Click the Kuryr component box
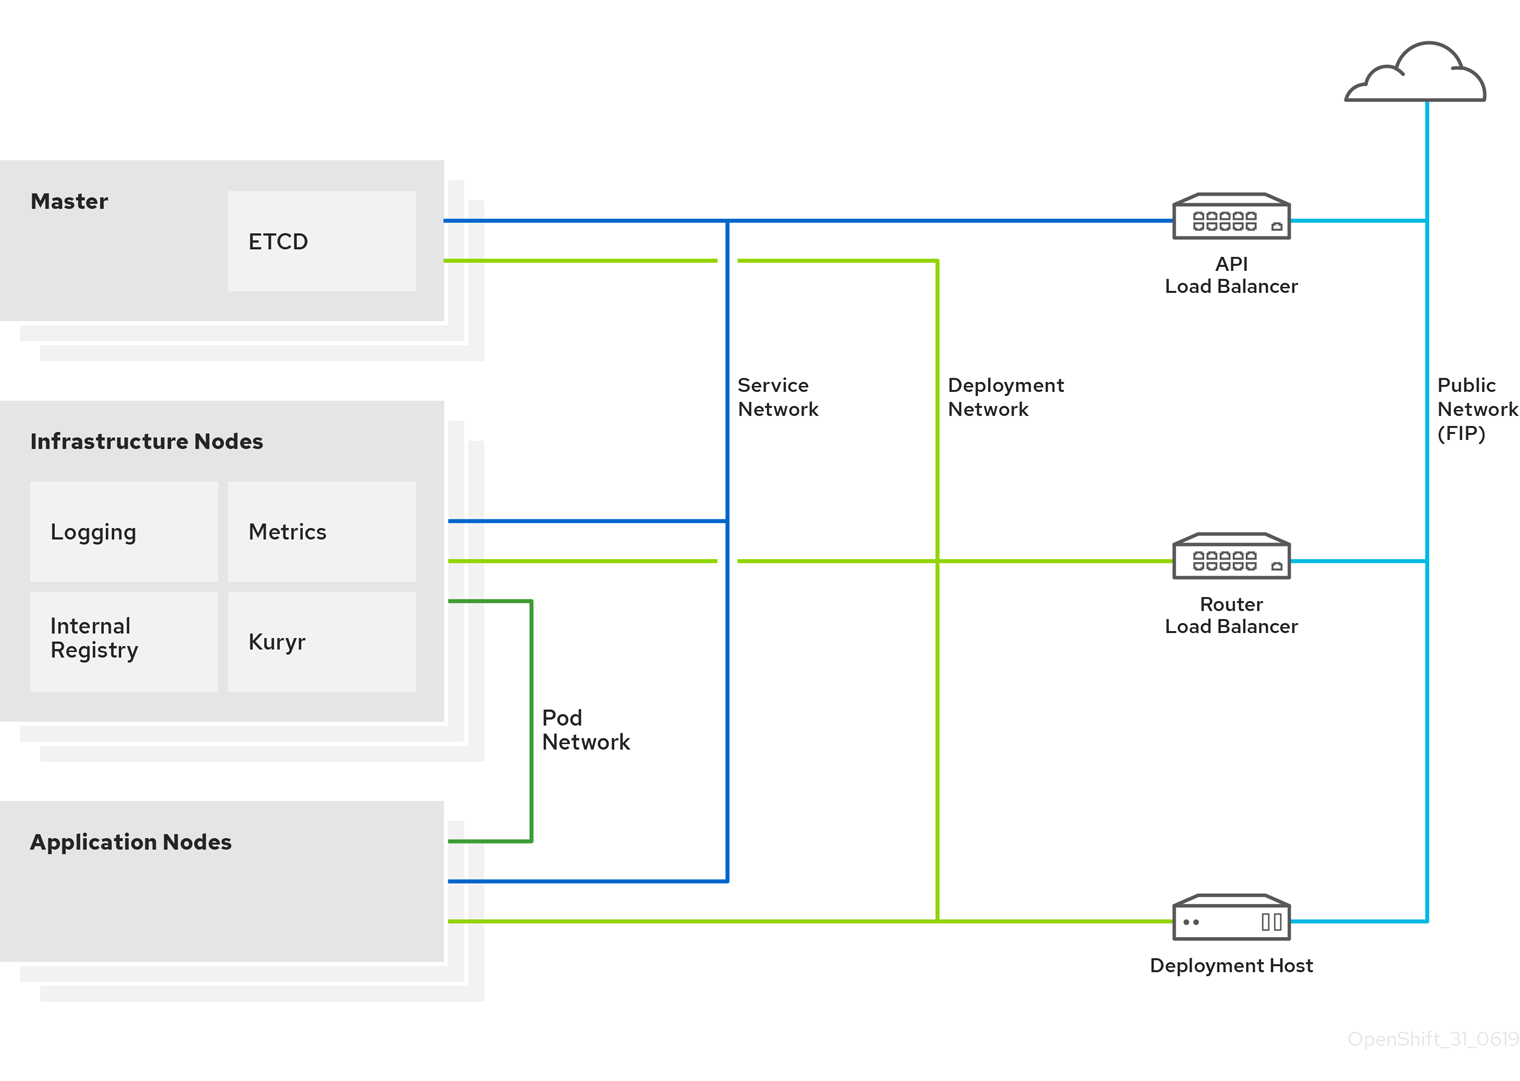Viewport: 1520px width, 1081px height. 322,641
